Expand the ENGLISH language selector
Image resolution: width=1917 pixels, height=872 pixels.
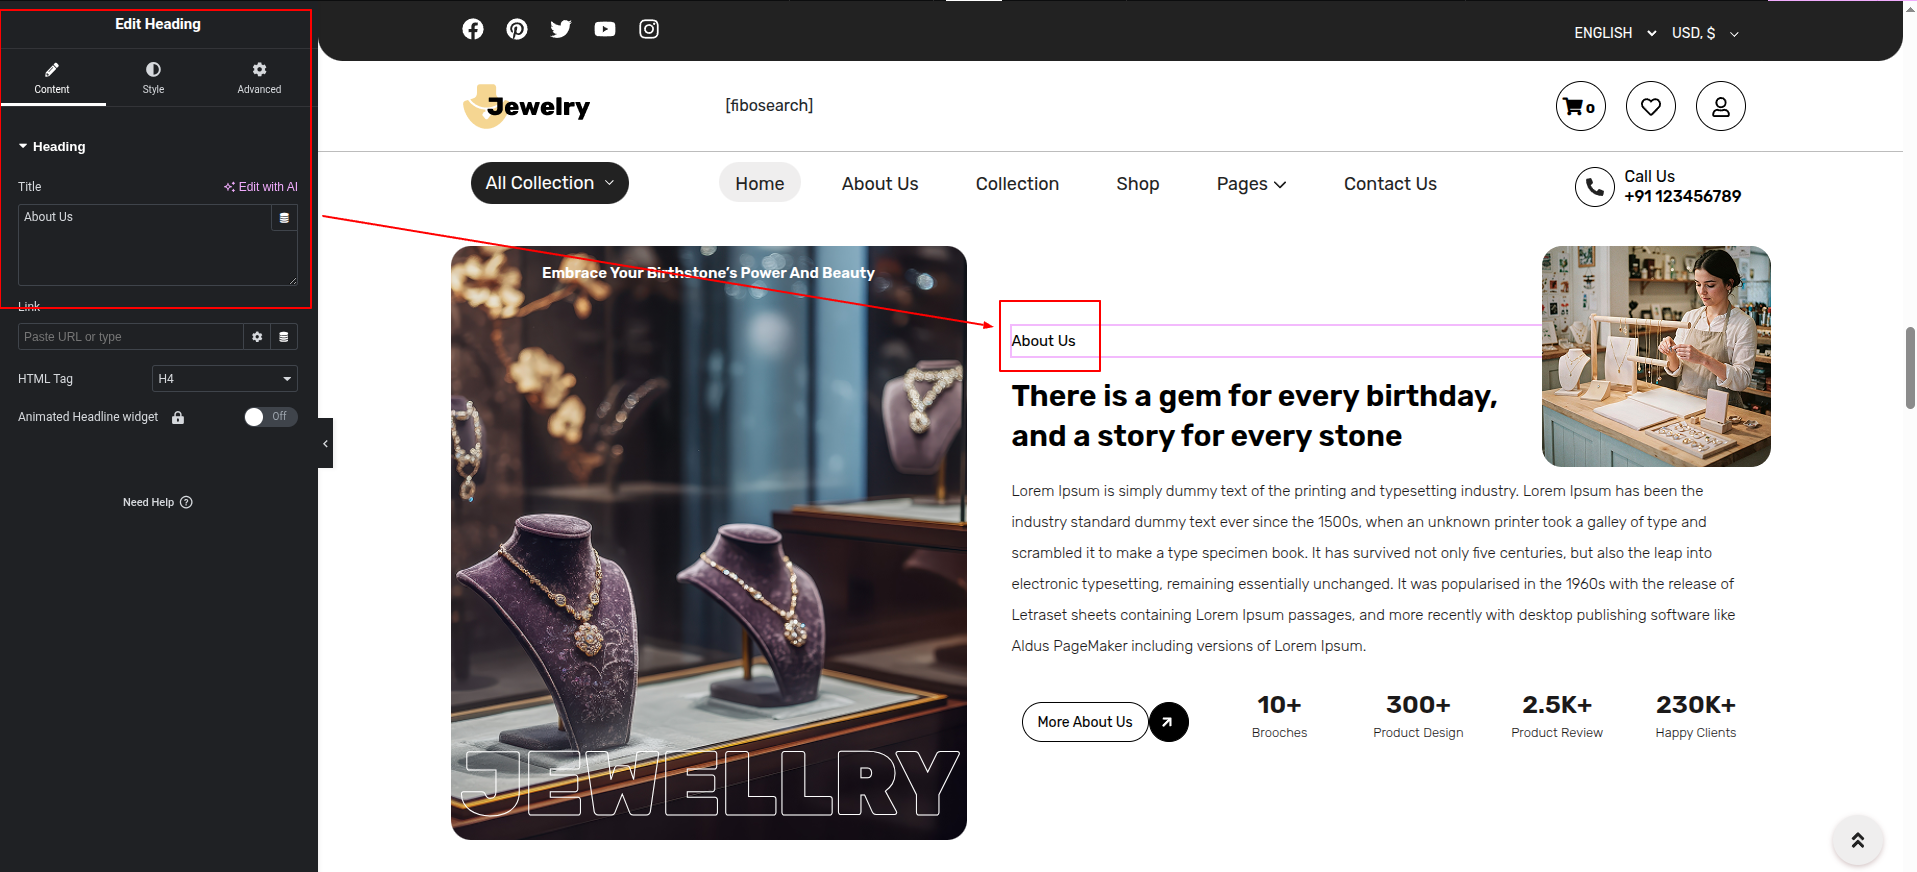(x=1614, y=33)
